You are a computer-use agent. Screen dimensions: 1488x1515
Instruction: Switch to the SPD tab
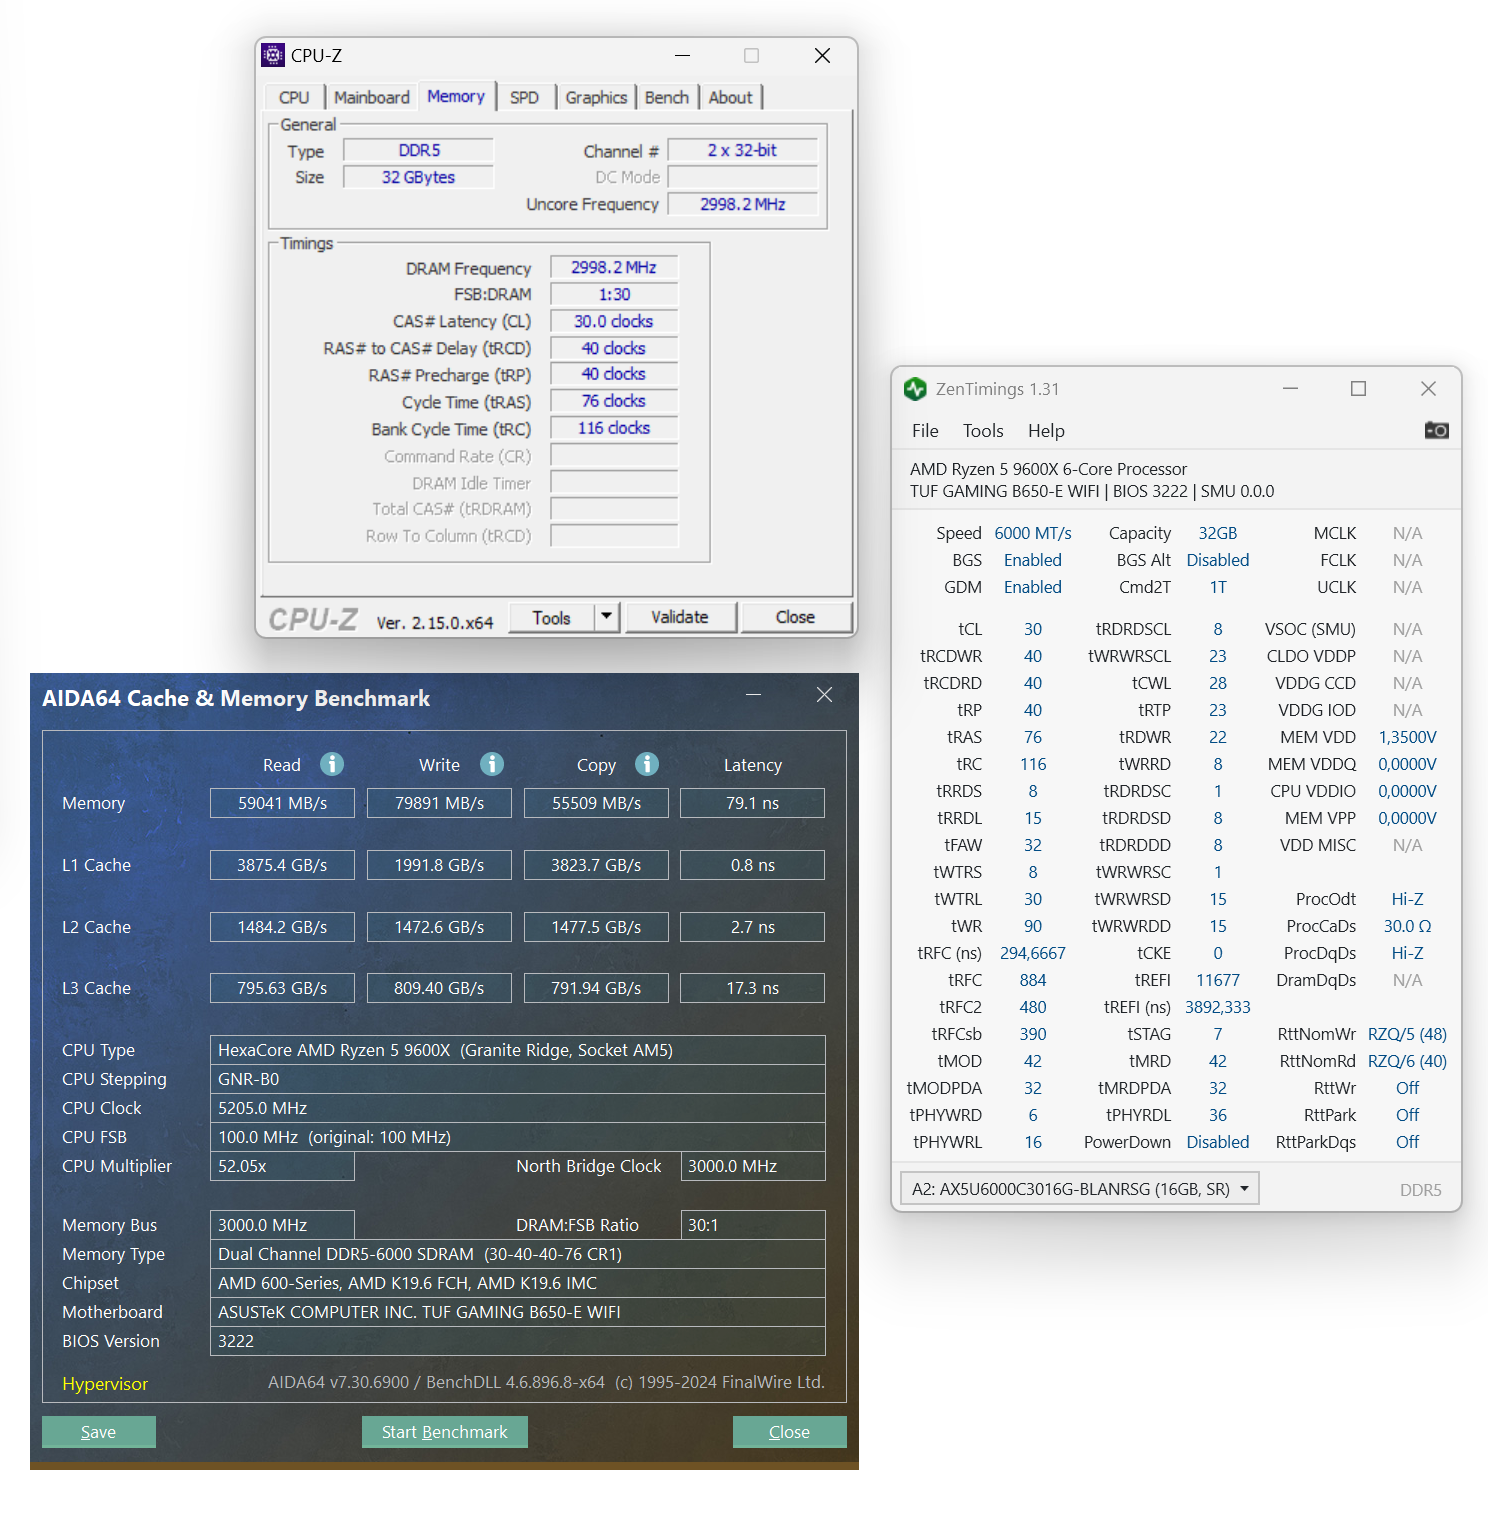[x=524, y=97]
